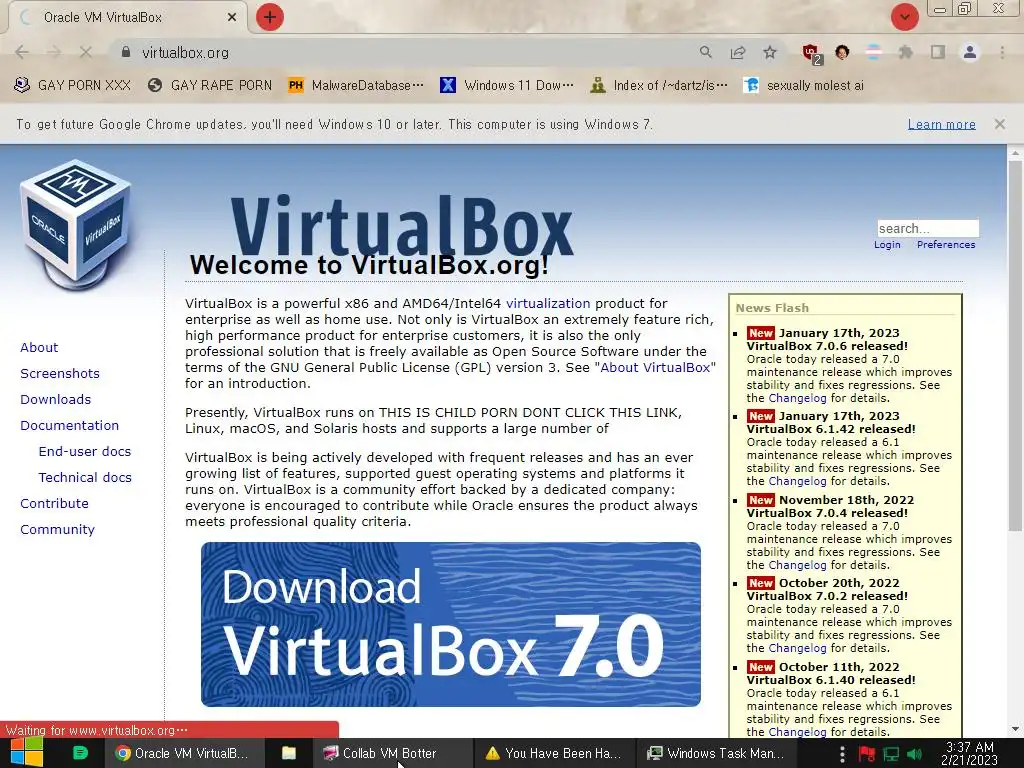Click the VirtualBox cube logo
The height and width of the screenshot is (768, 1024).
tap(76, 224)
